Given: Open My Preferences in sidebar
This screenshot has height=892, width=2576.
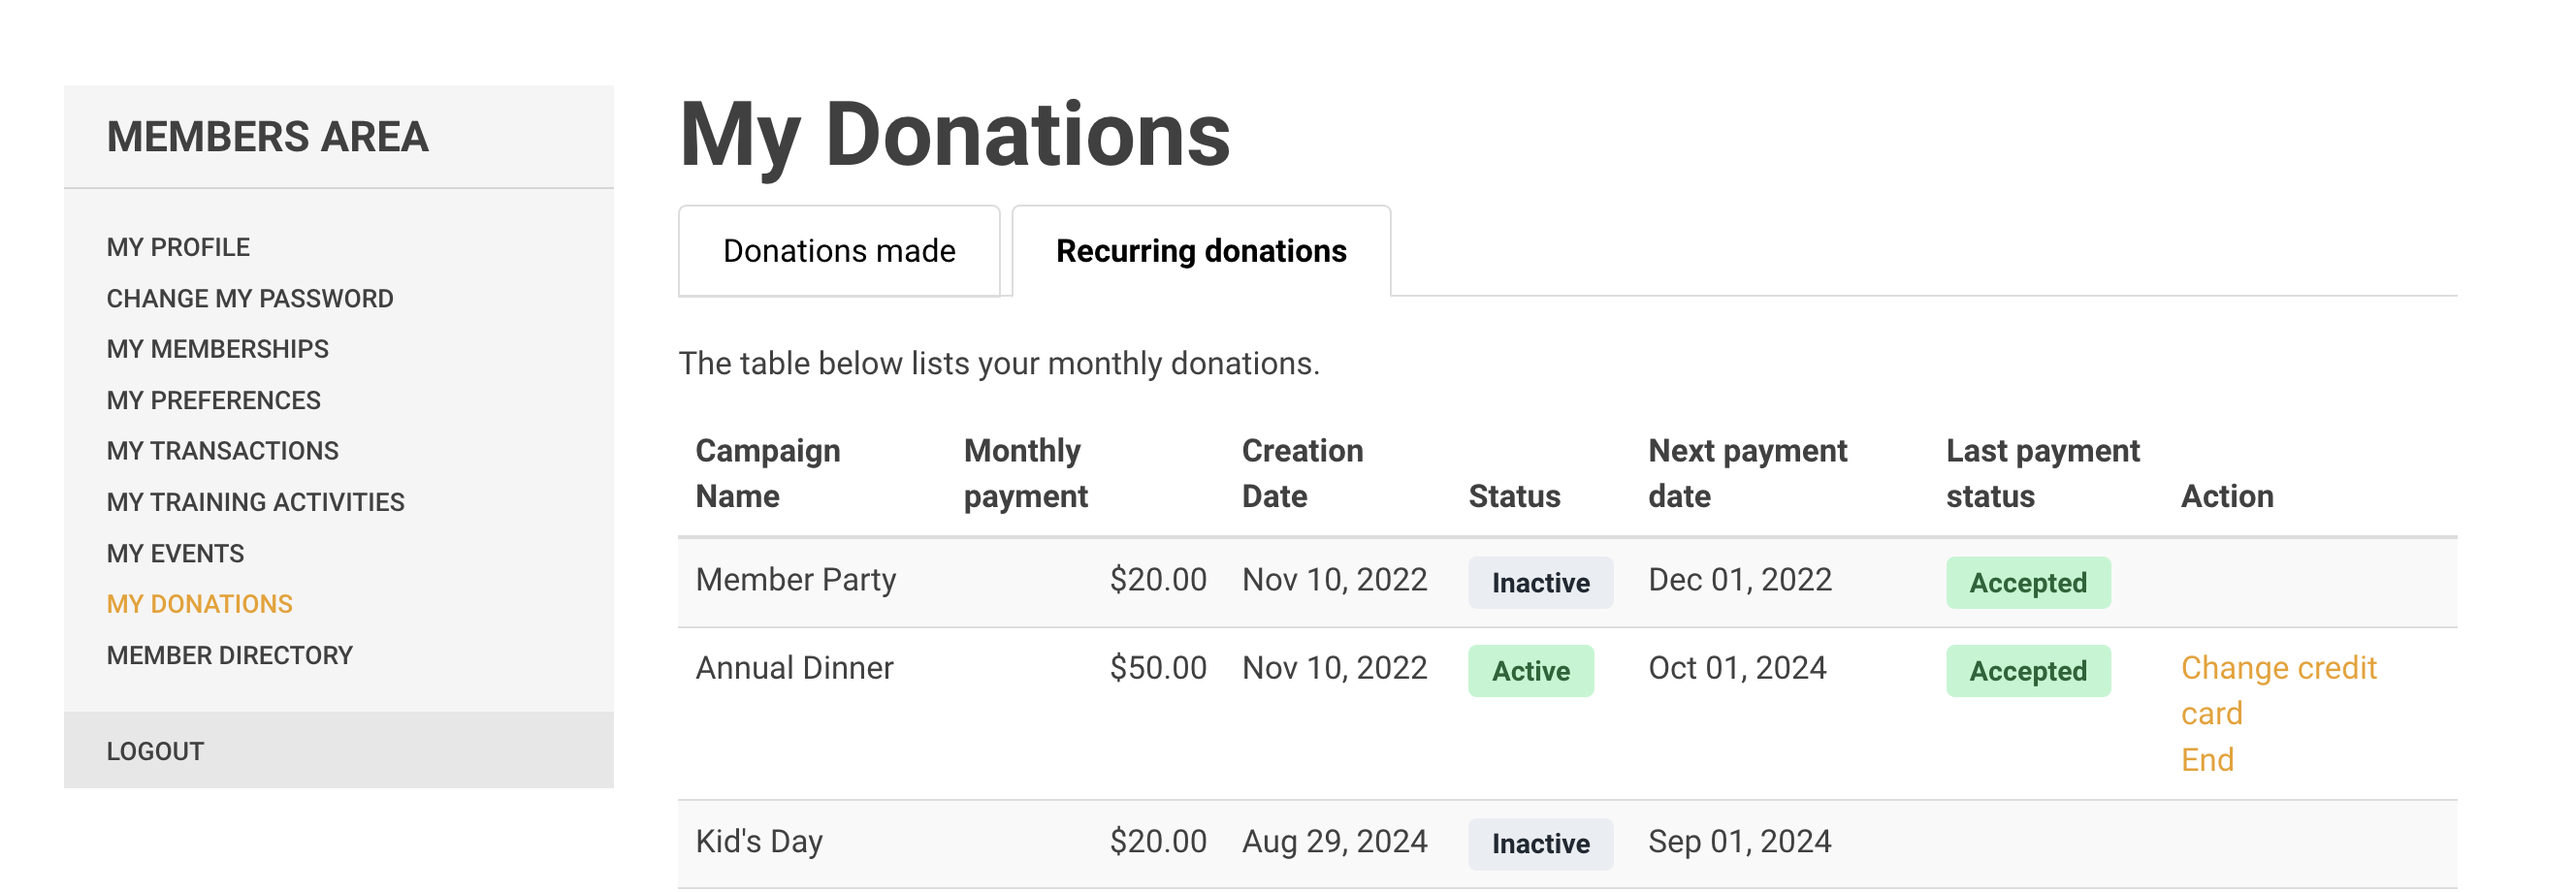Looking at the screenshot, I should (x=213, y=400).
